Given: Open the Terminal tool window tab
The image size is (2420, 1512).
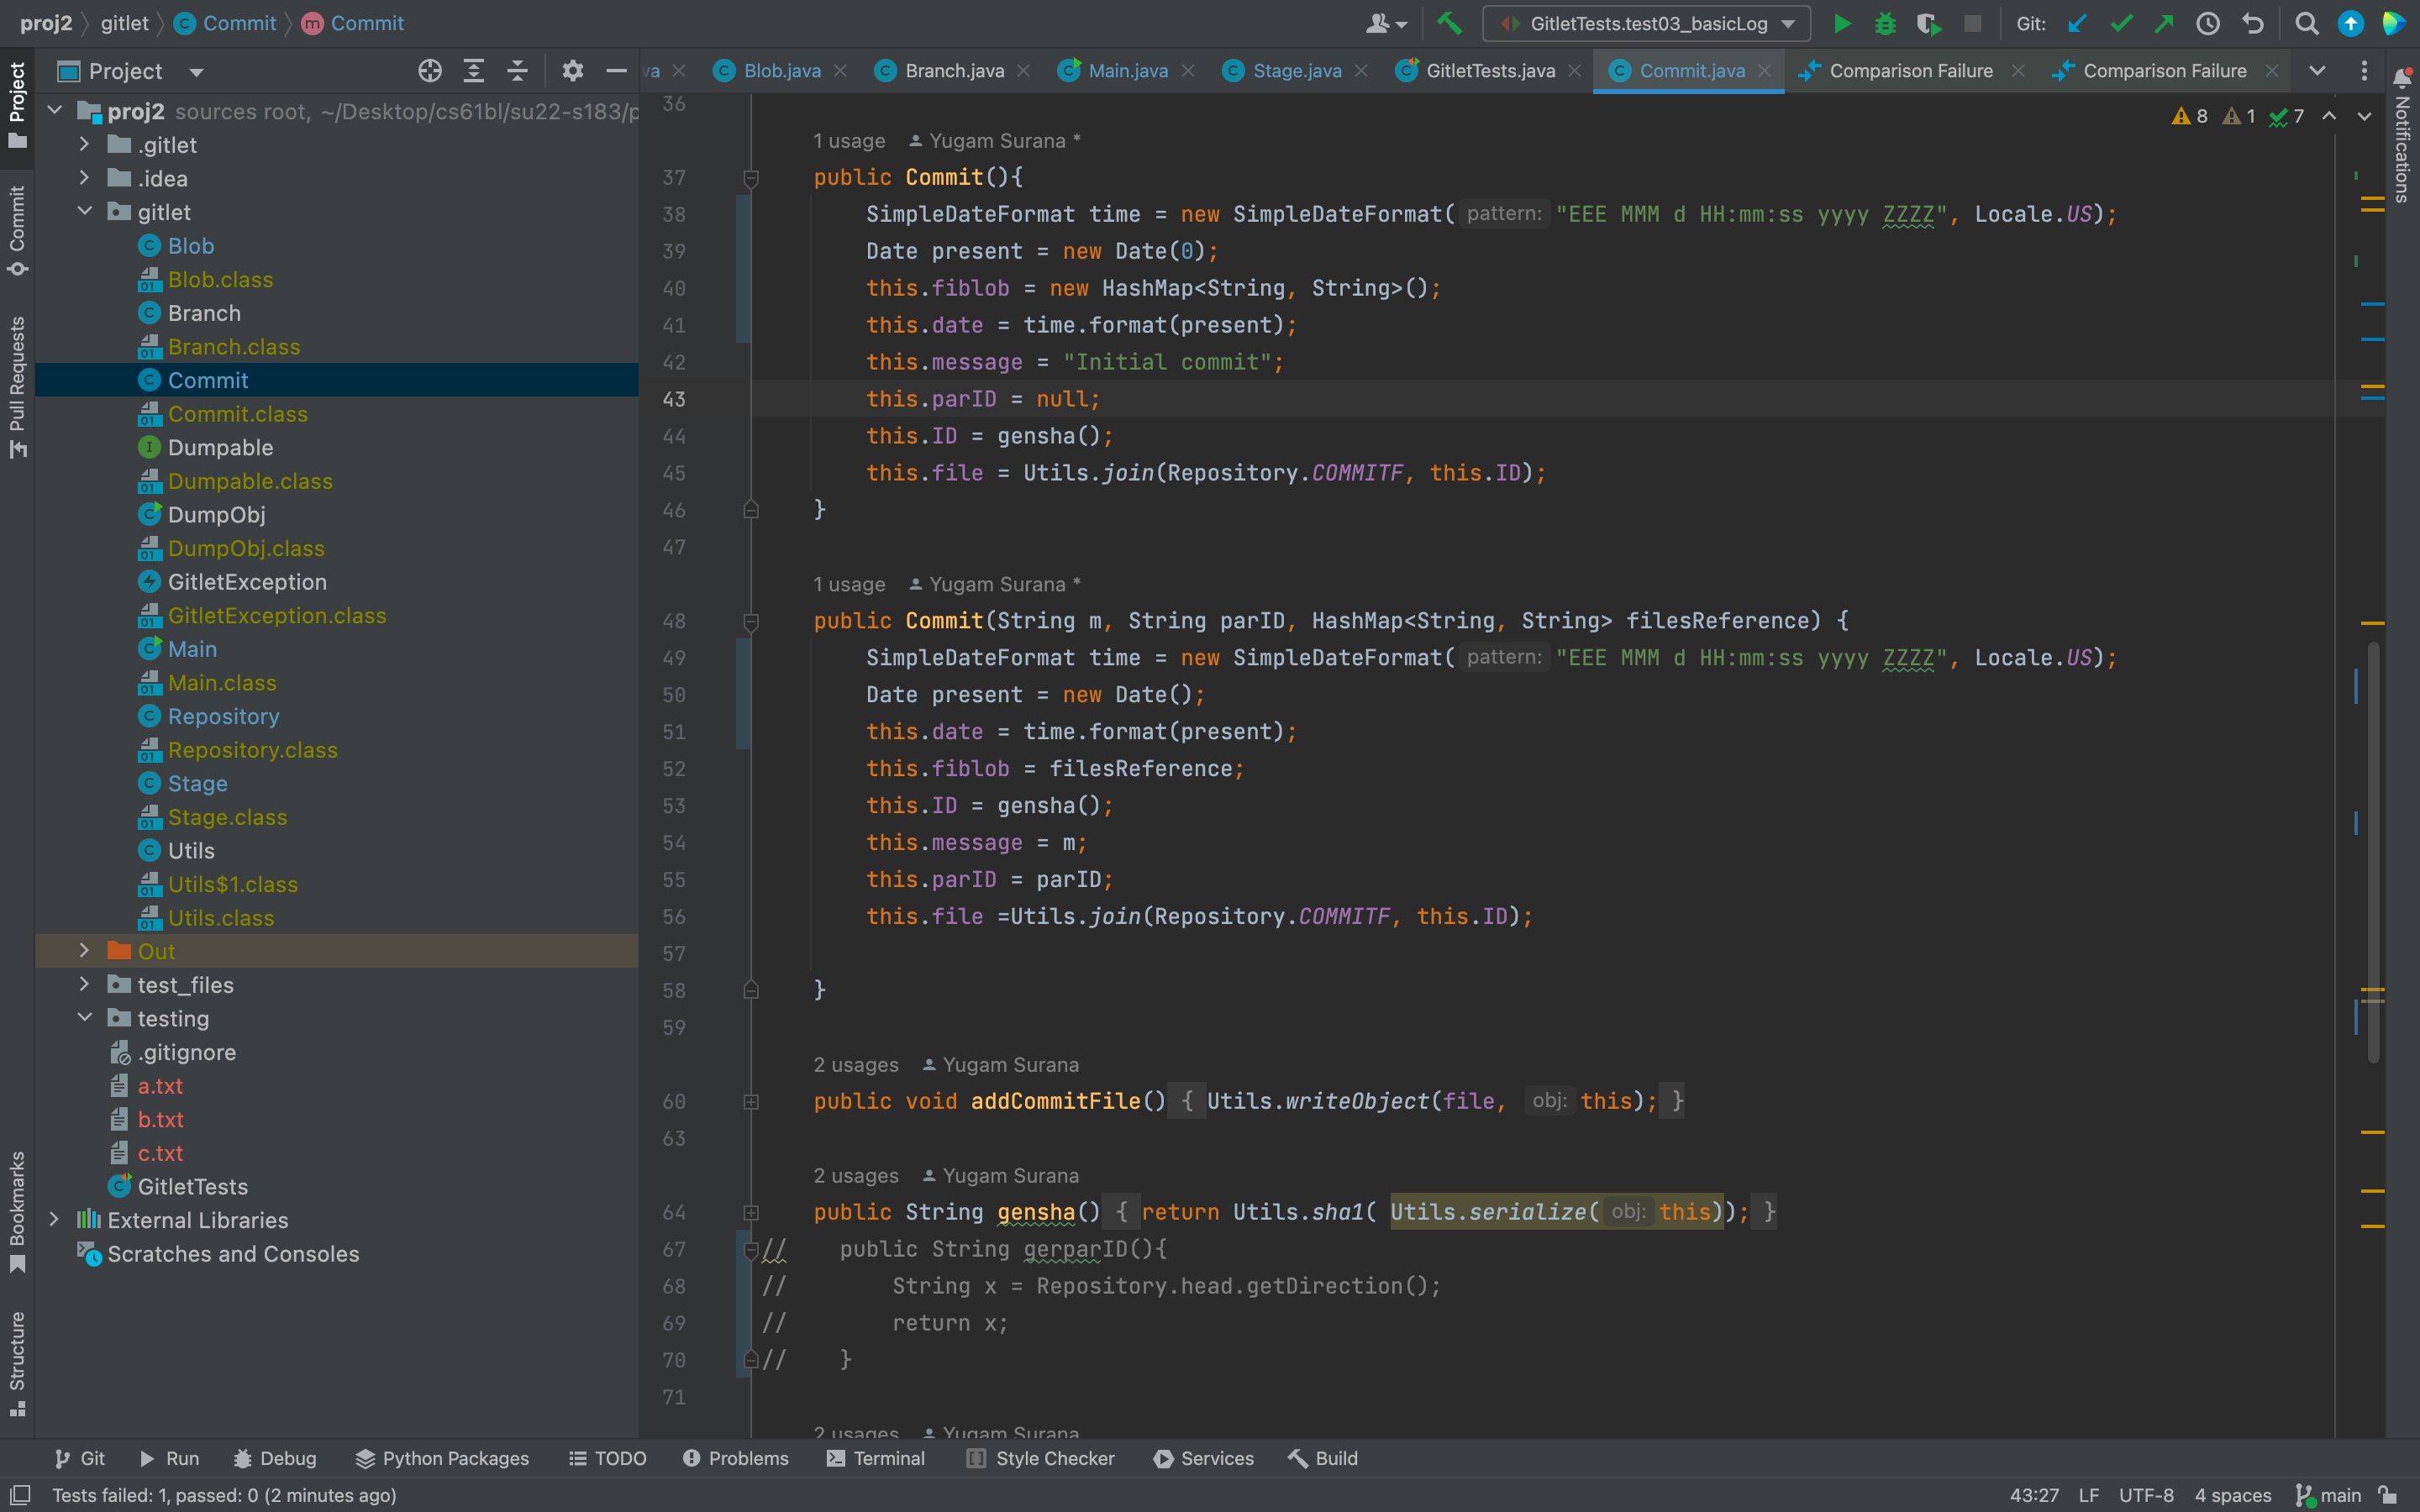Looking at the screenshot, I should 876,1458.
